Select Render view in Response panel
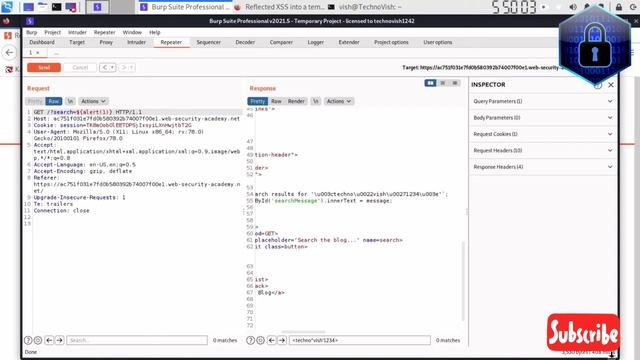The height and width of the screenshot is (360, 640). point(296,101)
